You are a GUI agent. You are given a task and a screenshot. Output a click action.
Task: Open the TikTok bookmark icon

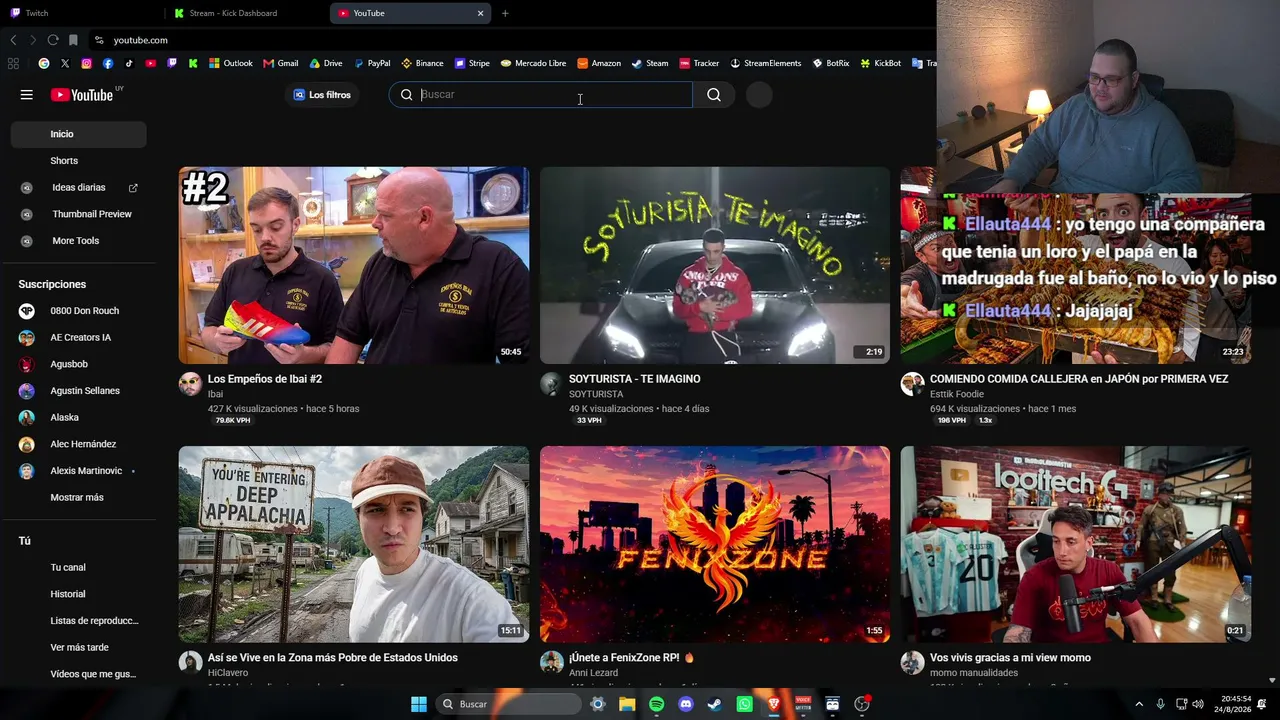click(129, 63)
